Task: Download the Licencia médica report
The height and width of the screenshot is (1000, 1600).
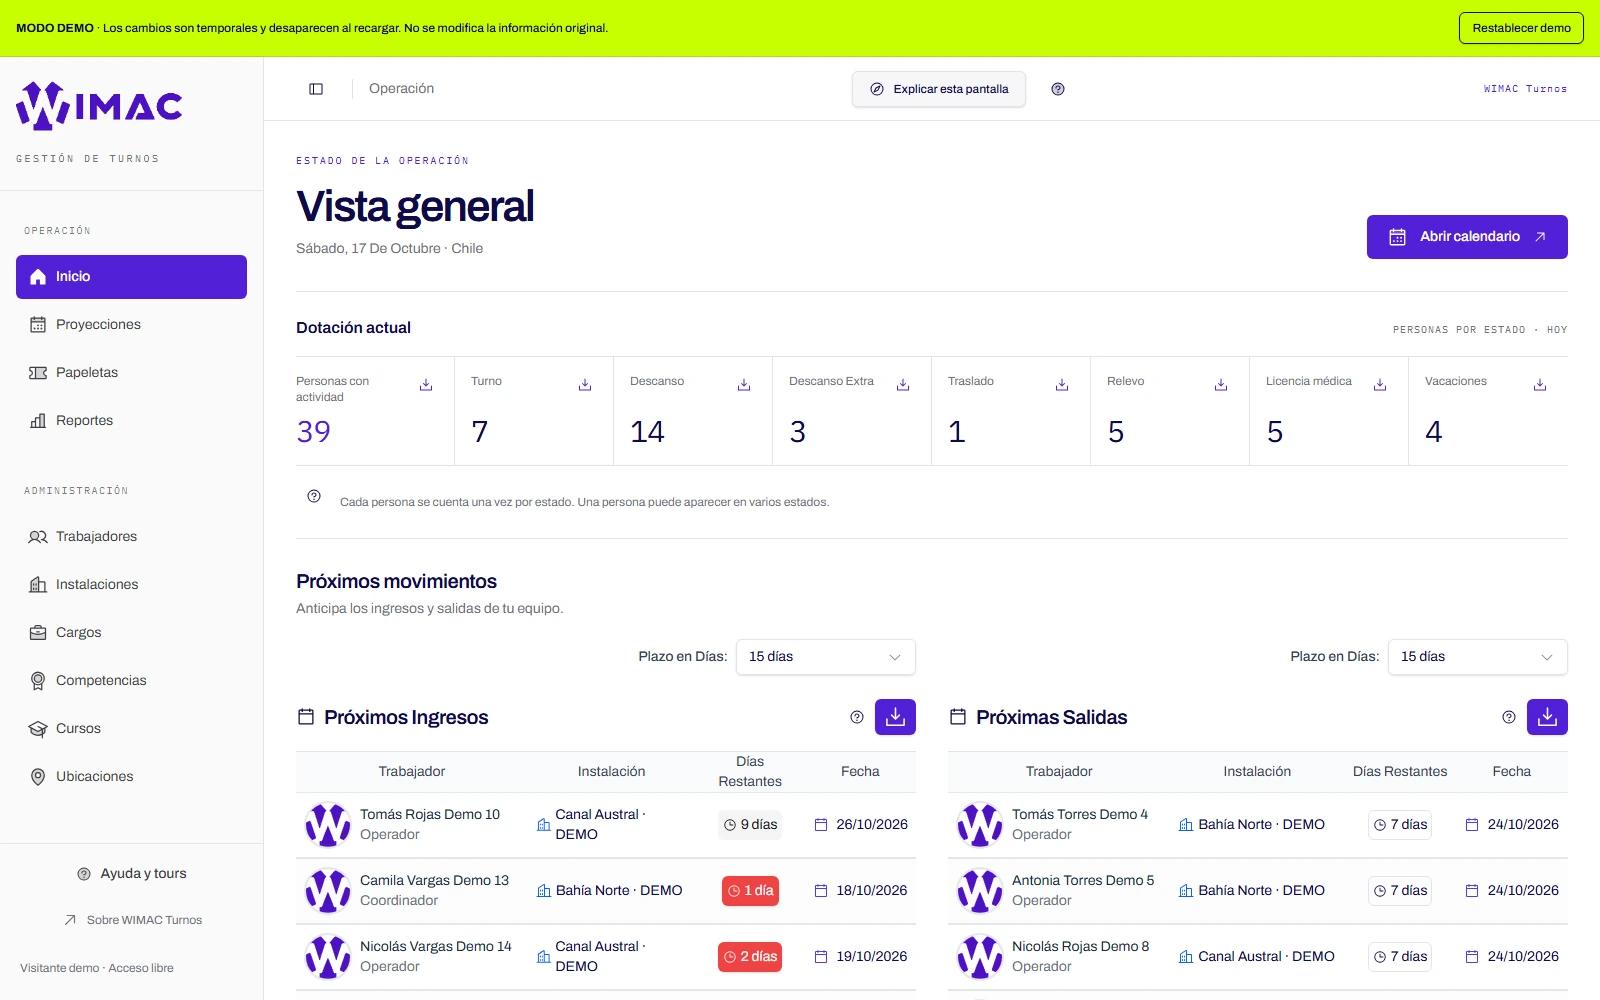Action: [1380, 385]
